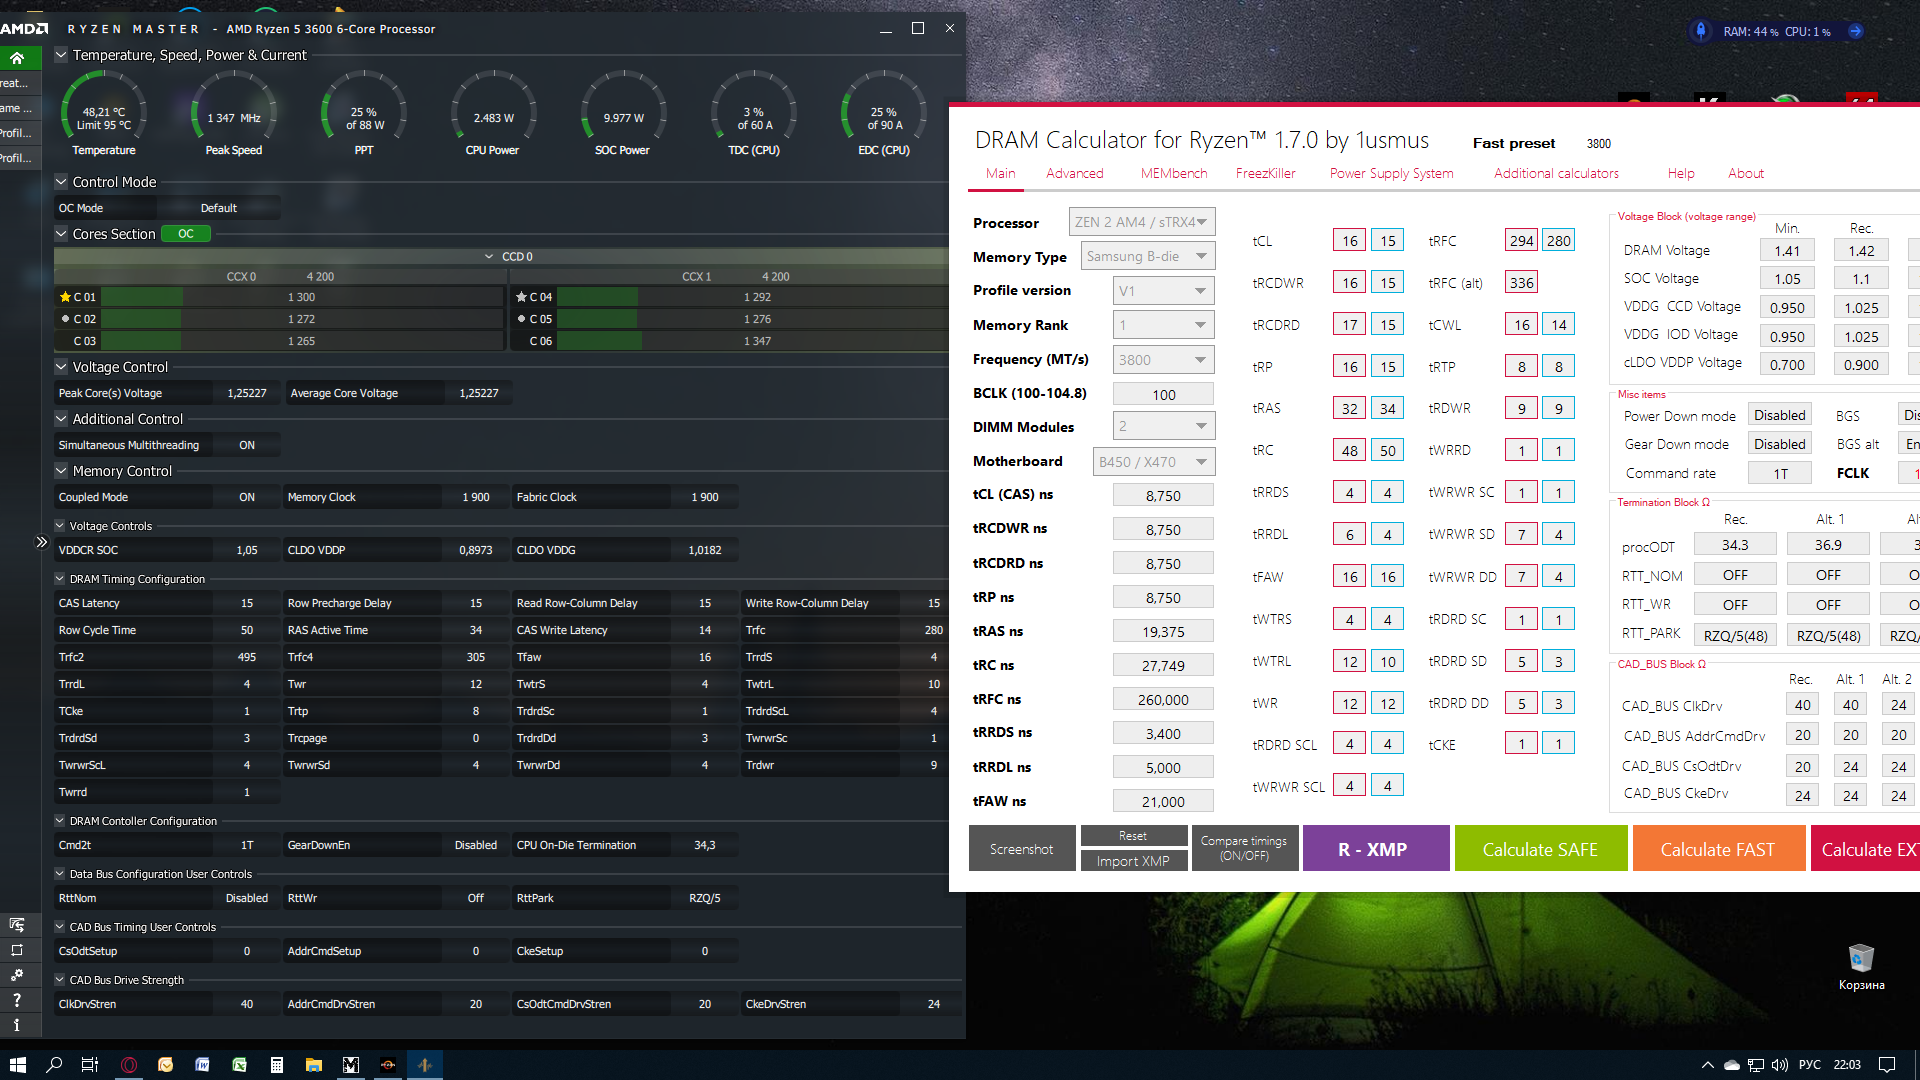Switch to the MEMbench tab

click(1173, 173)
